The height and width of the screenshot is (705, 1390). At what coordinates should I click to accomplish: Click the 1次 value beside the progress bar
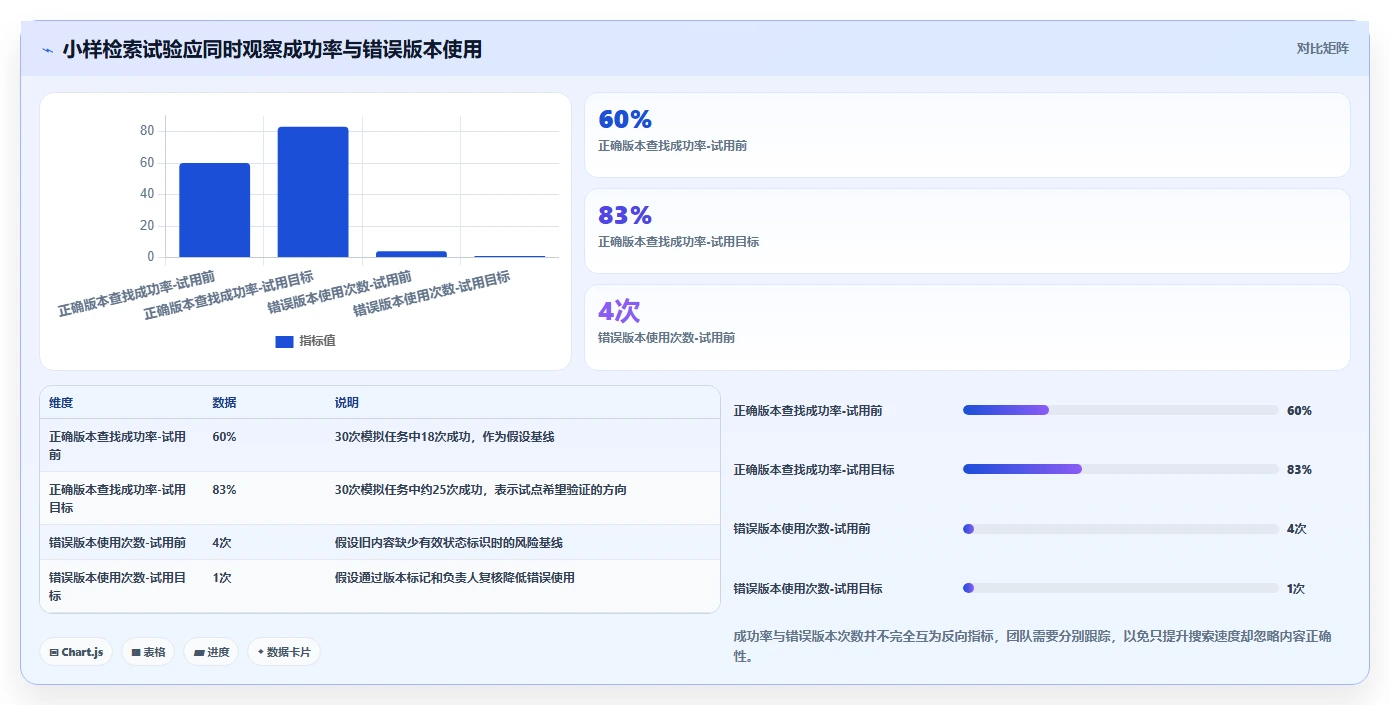click(1296, 589)
